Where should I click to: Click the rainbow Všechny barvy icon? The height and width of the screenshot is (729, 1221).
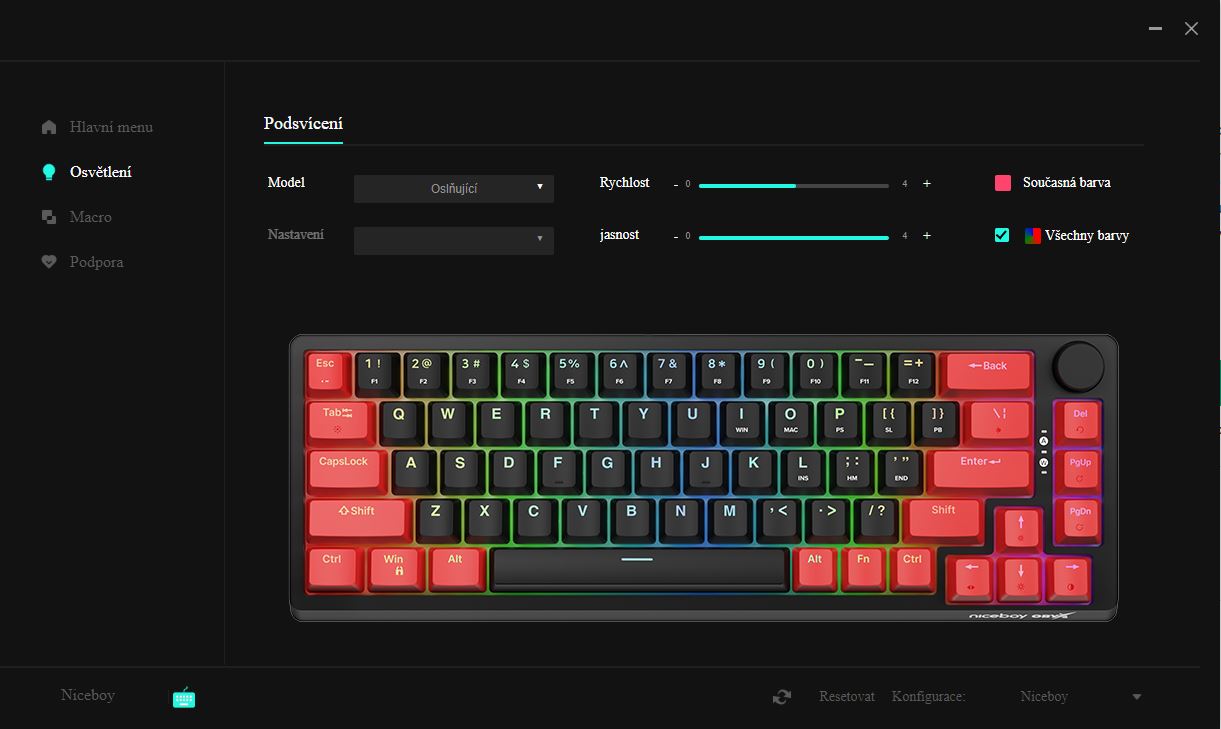point(1033,236)
